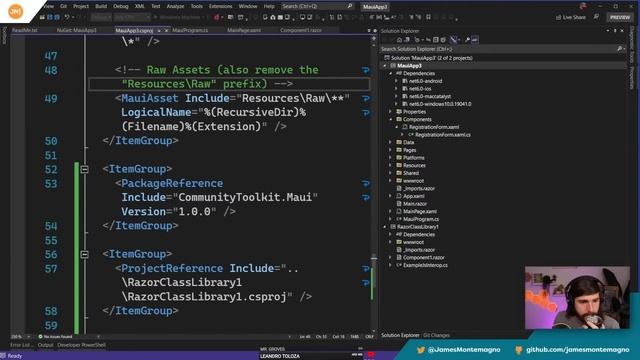Switch to the Component1.razor tab
The height and width of the screenshot is (360, 640).
(x=301, y=30)
